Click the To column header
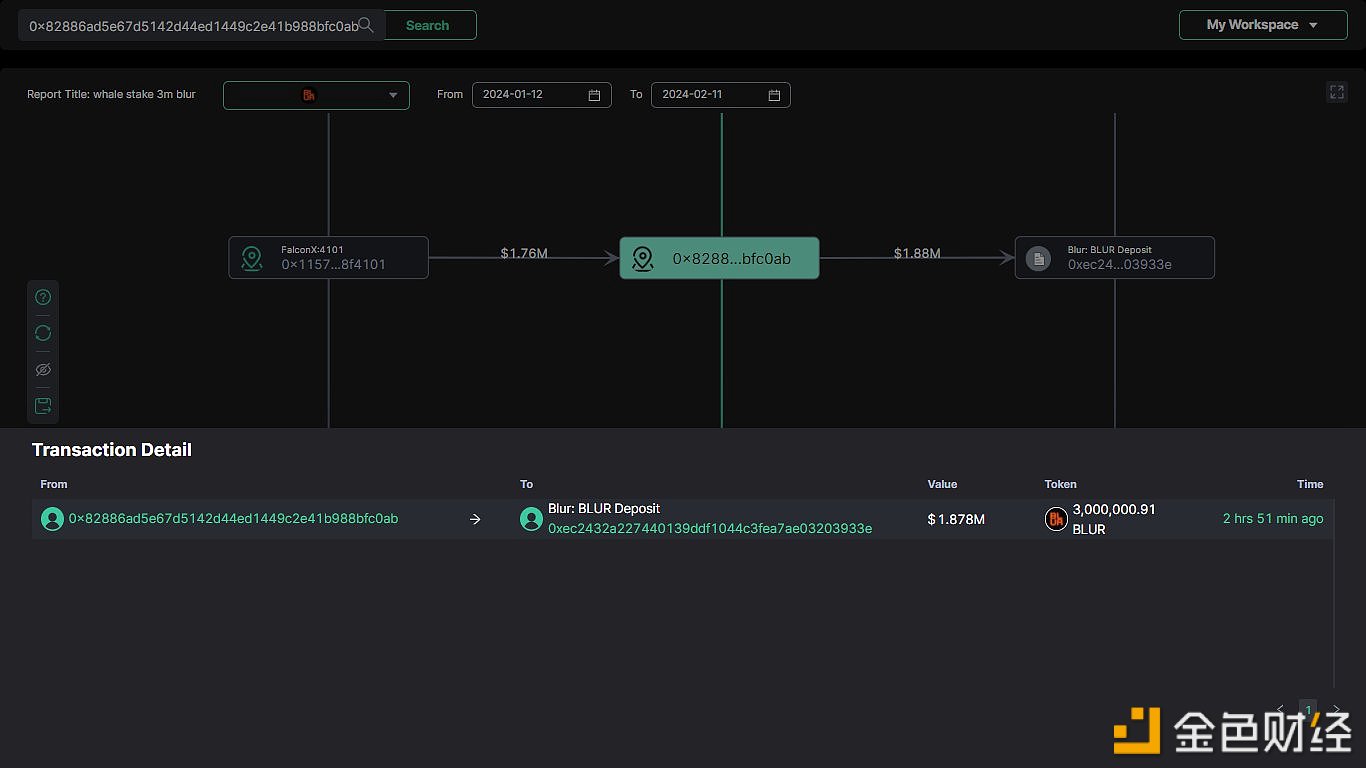 [527, 484]
